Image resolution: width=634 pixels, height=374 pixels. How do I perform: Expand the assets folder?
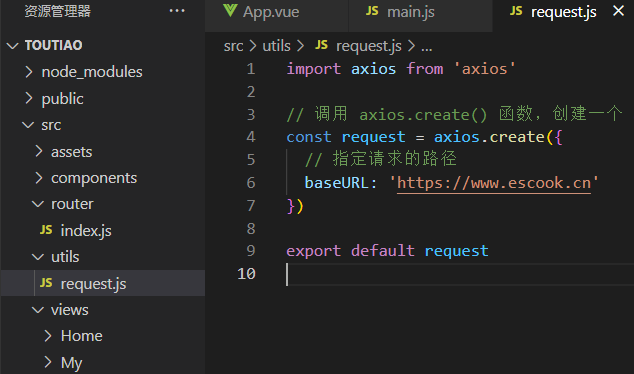pyautogui.click(x=38, y=151)
